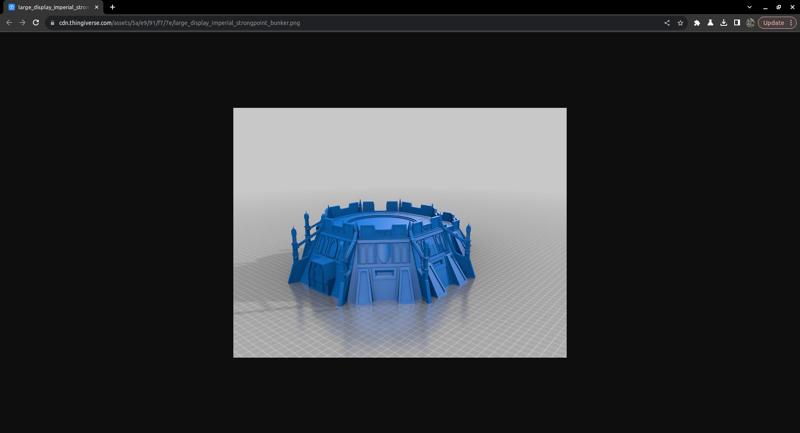Screen dimensions: 800x433
Task: Click the Update button
Action: (x=777, y=23)
